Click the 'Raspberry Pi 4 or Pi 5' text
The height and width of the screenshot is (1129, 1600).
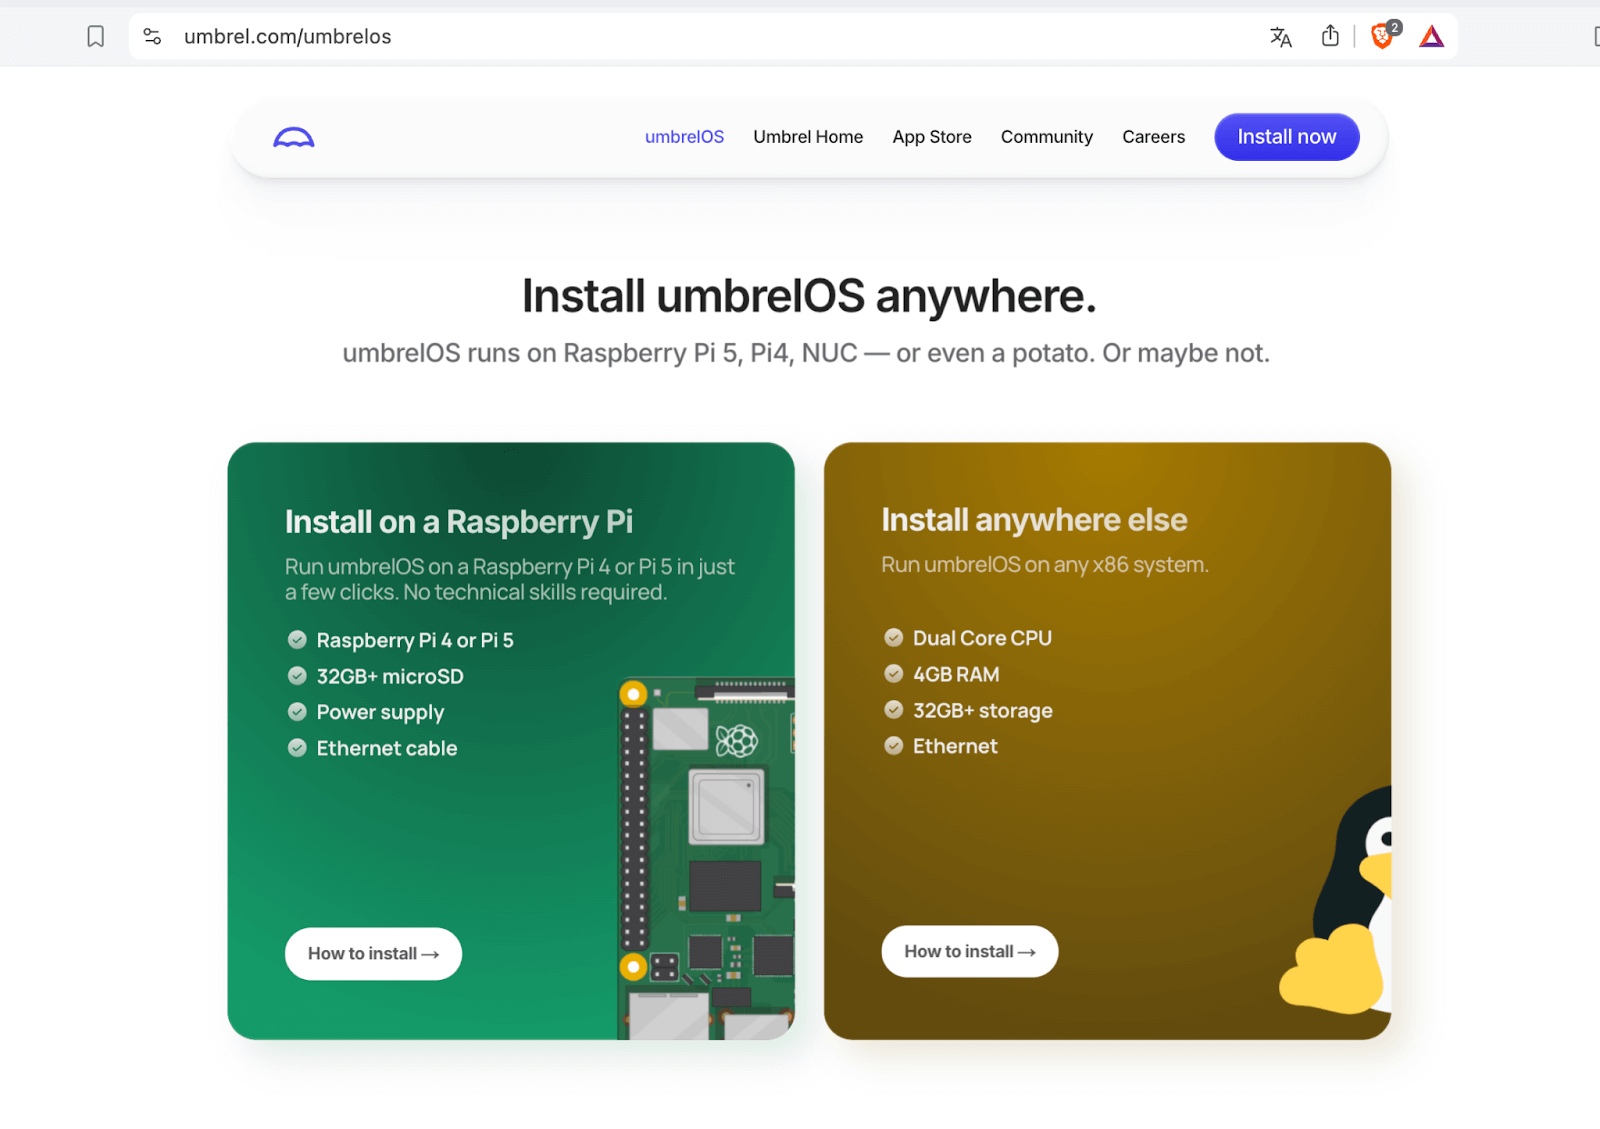pos(415,640)
